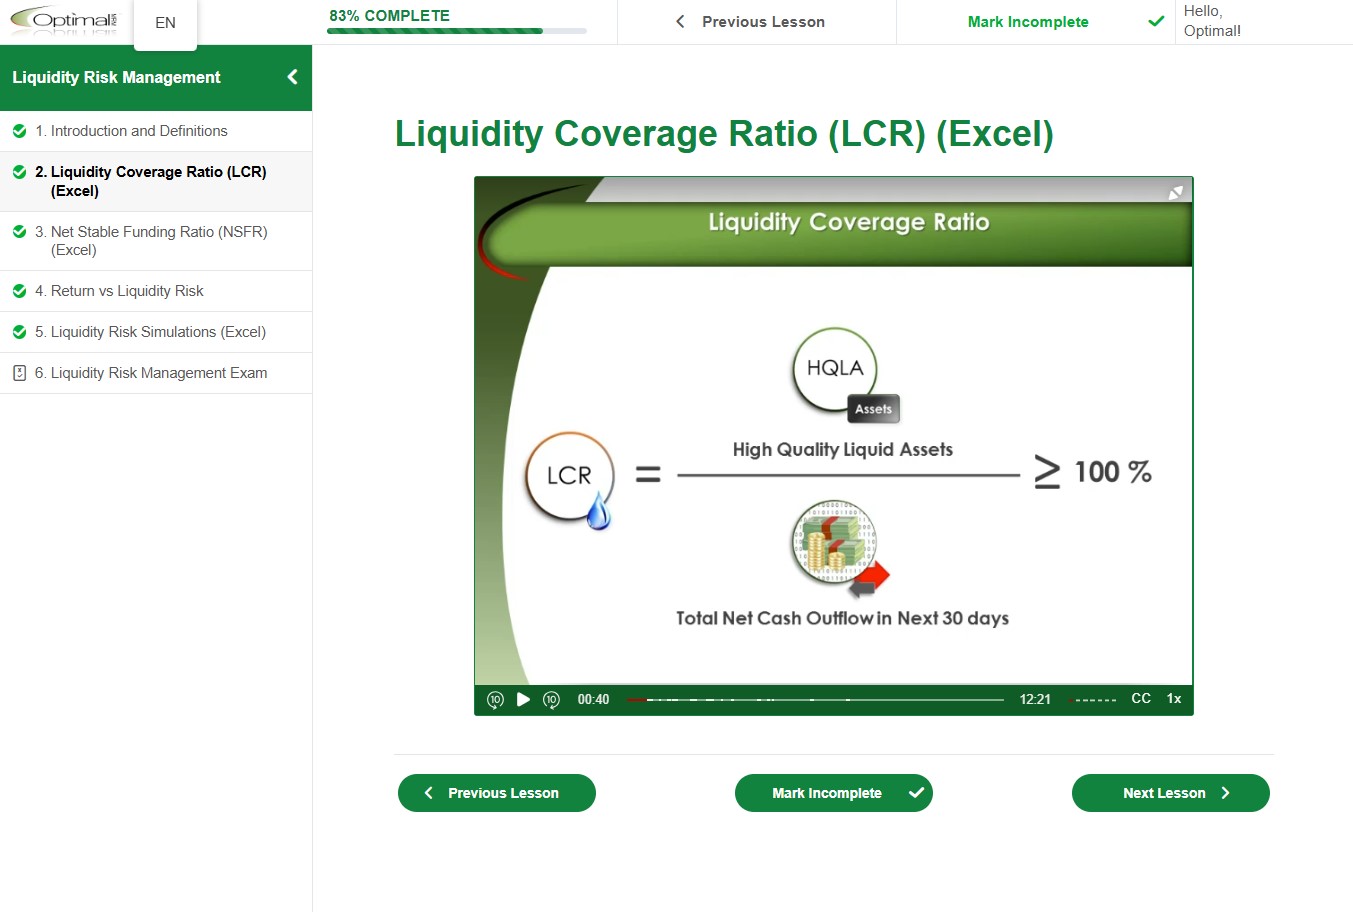
Task: Open the Liquidity Risk Management Exam
Action: 158,373
